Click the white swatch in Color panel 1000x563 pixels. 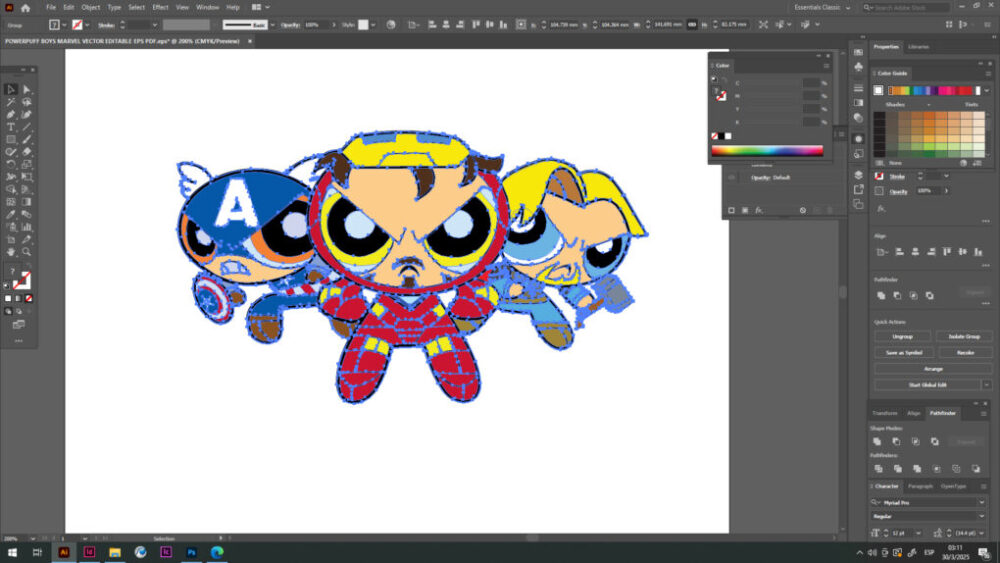[728, 136]
